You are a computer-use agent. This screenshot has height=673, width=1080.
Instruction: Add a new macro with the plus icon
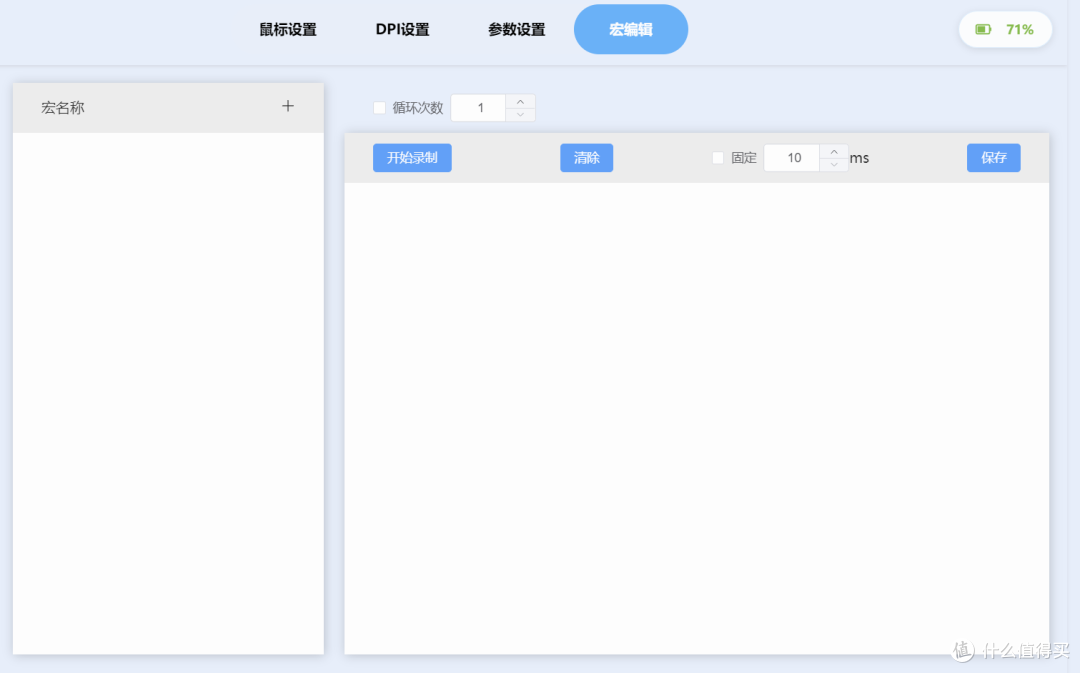288,106
